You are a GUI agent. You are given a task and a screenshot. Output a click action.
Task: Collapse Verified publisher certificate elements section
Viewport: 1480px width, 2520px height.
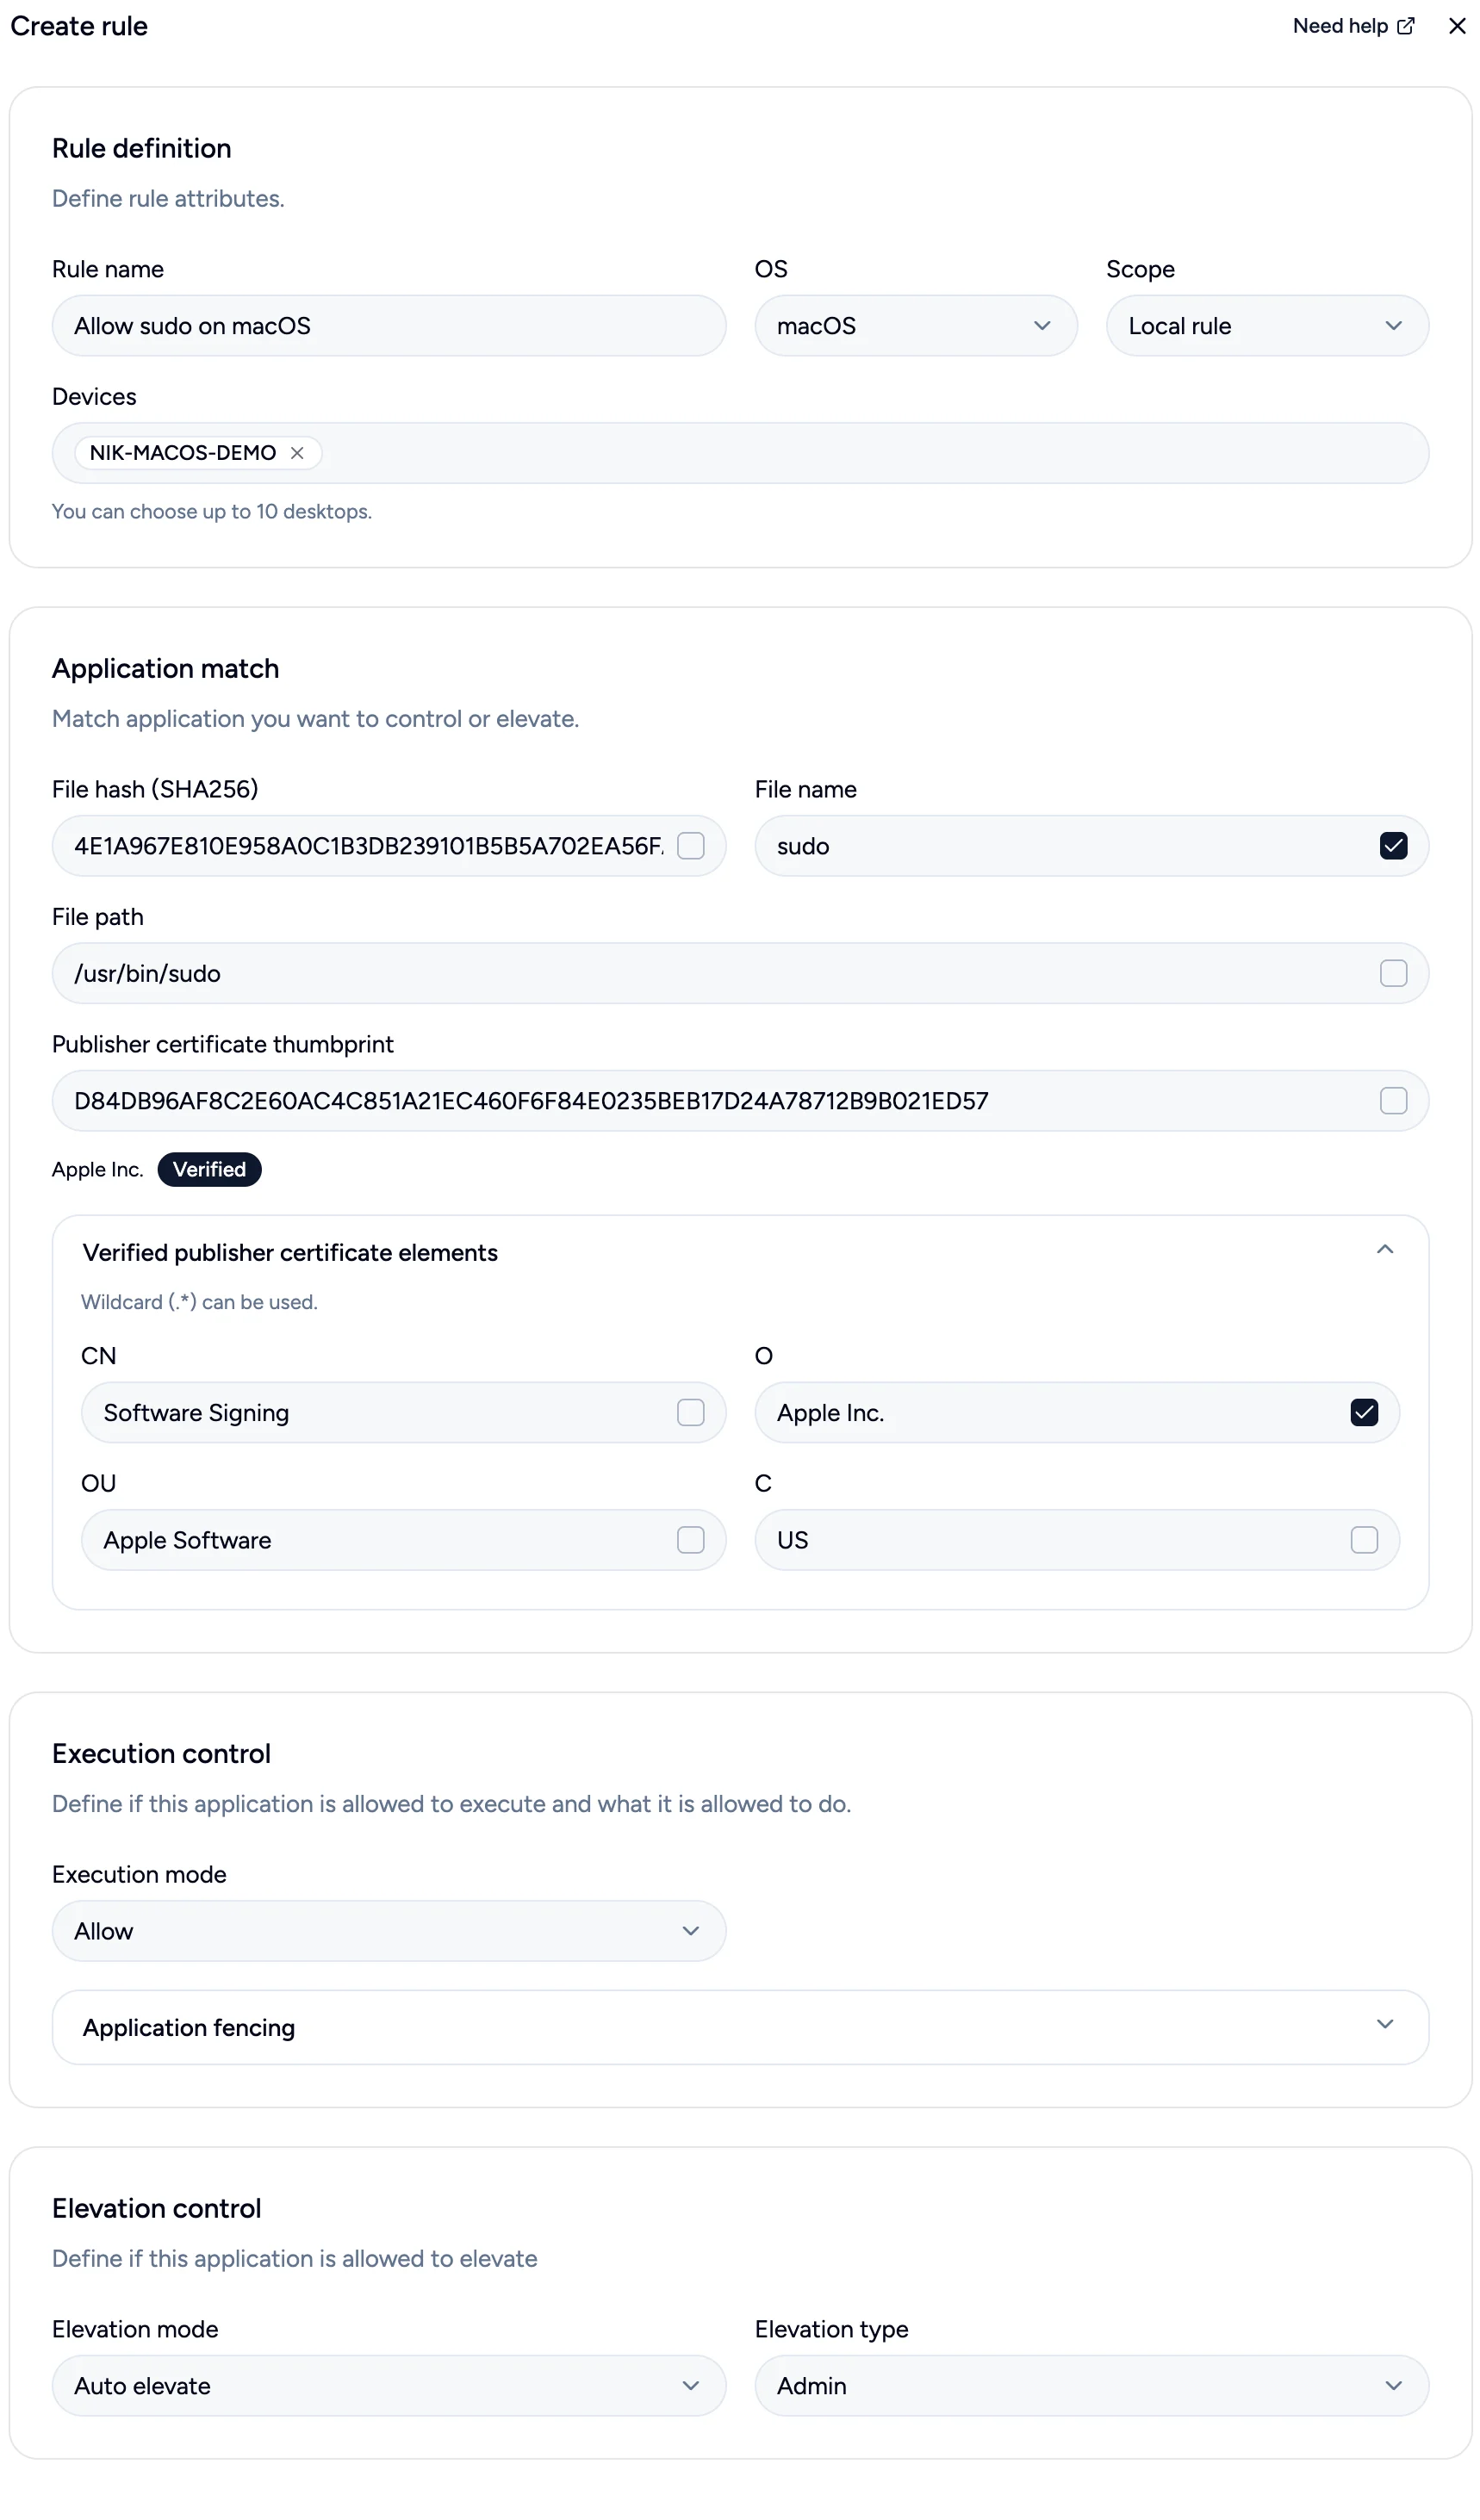click(1385, 1250)
